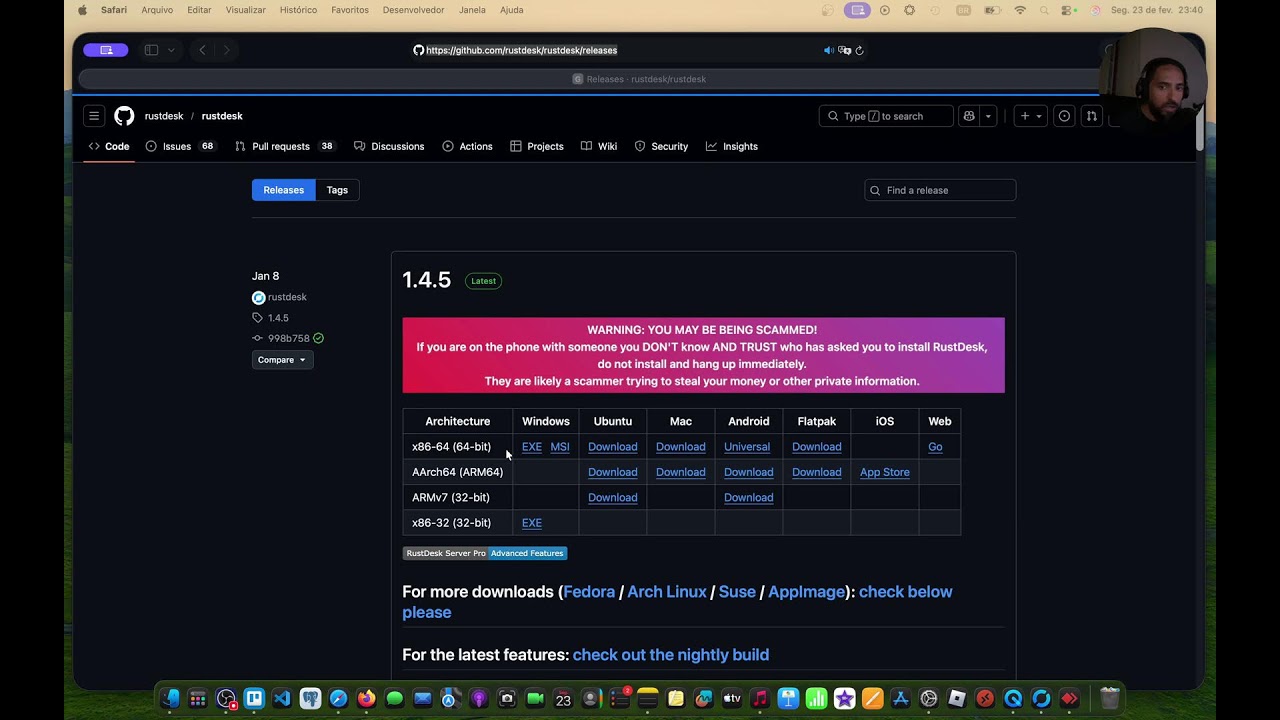
Task: Reload page with Safari refresh icon
Action: pos(859,50)
